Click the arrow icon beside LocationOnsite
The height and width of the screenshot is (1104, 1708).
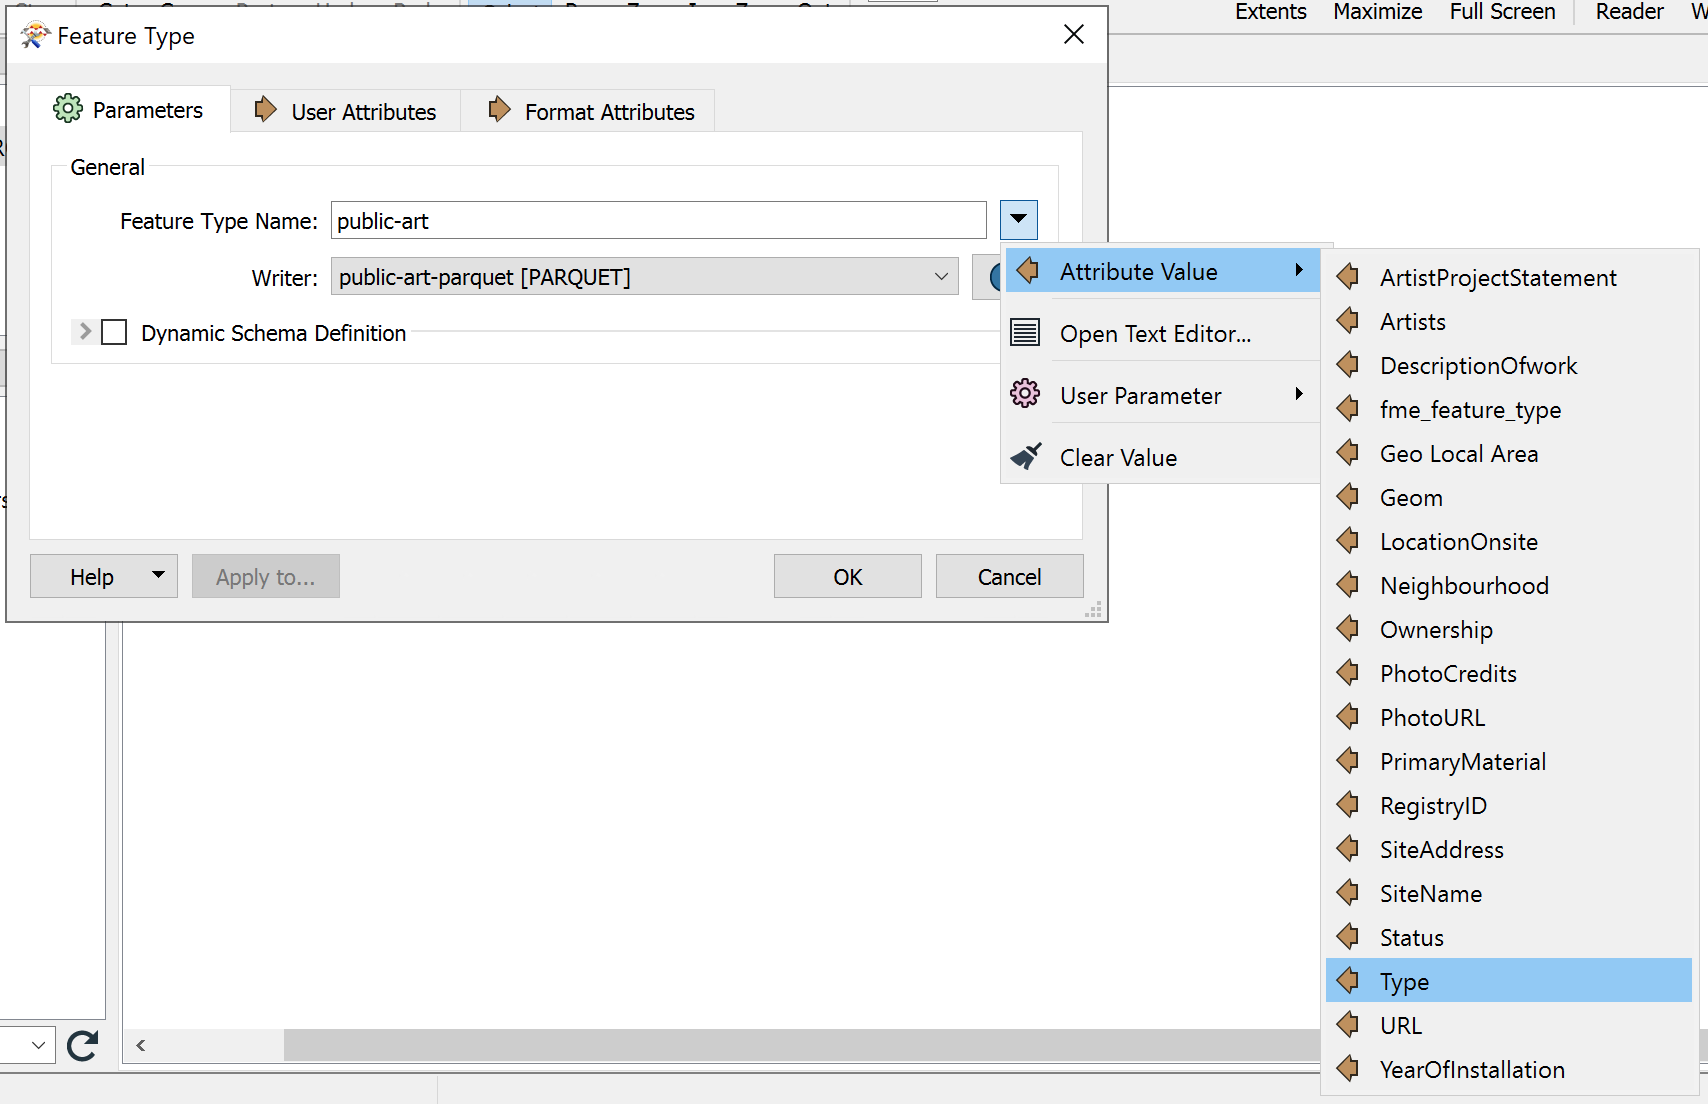(x=1348, y=540)
